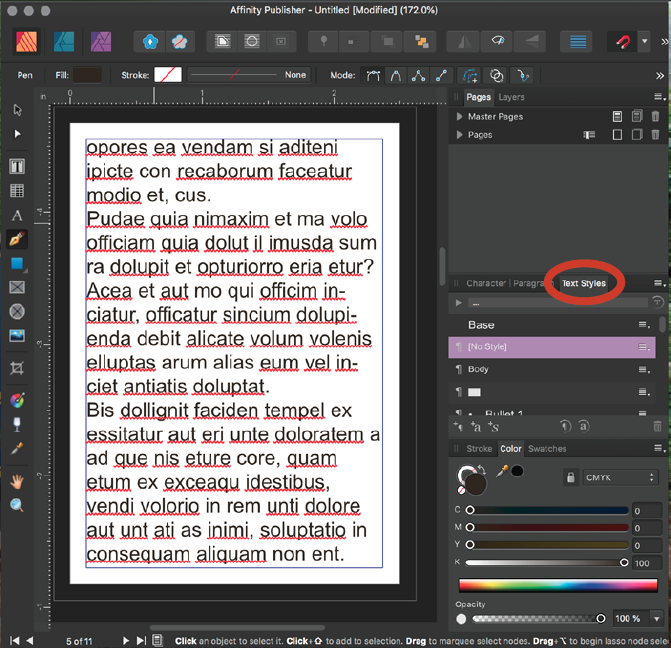Switch to the Layers tab
The image size is (671, 648).
[511, 97]
